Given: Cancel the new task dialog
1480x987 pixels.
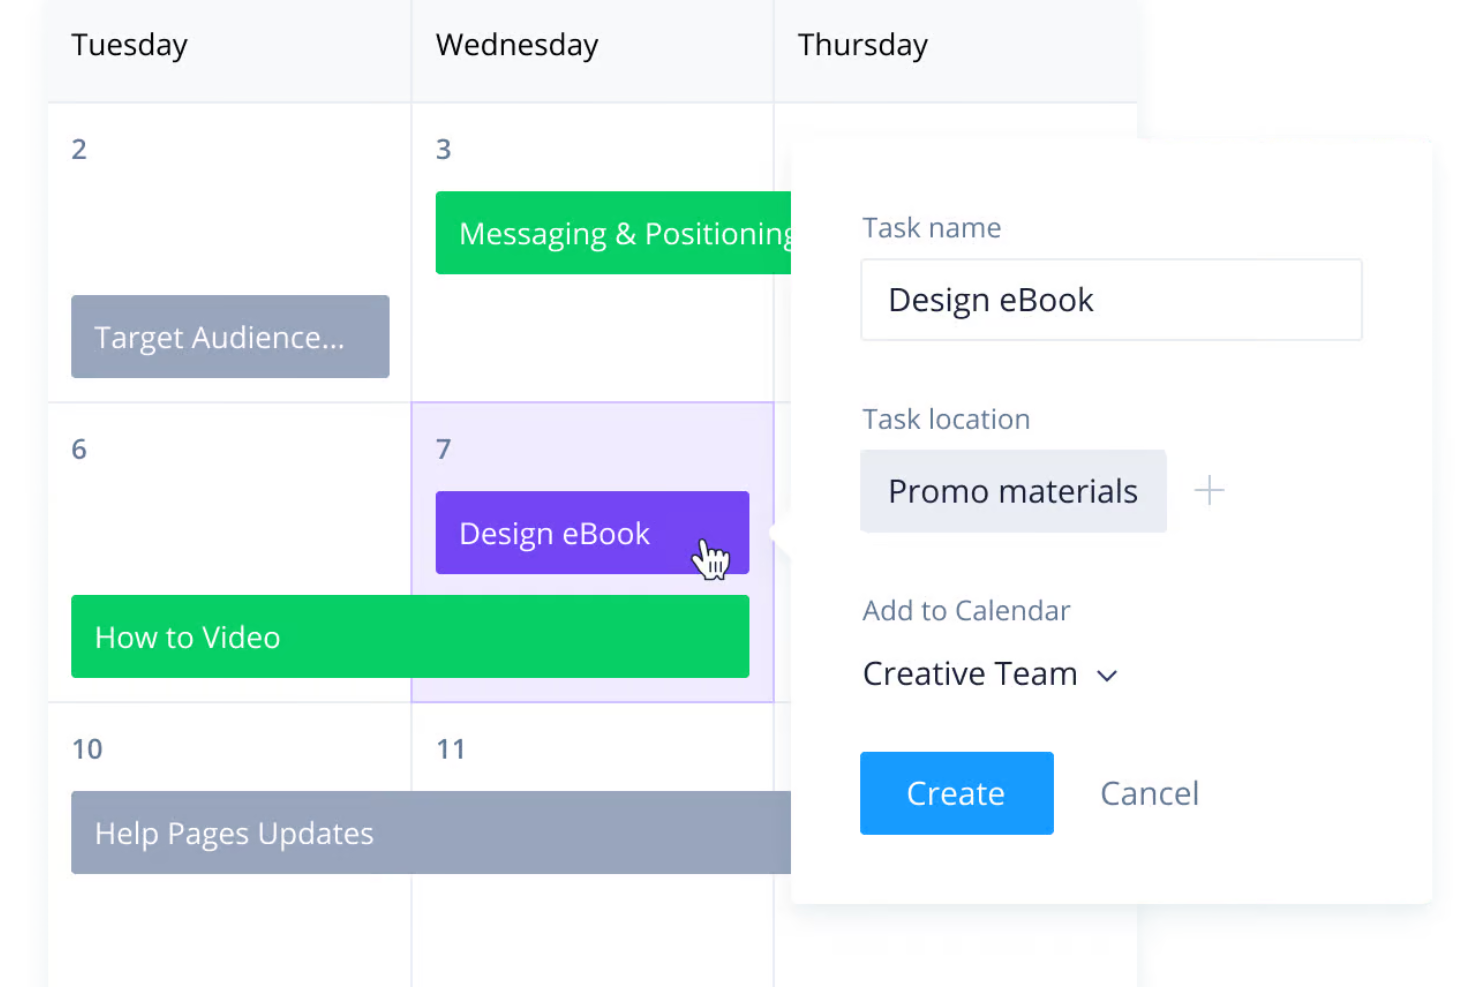Looking at the screenshot, I should pyautogui.click(x=1149, y=793).
